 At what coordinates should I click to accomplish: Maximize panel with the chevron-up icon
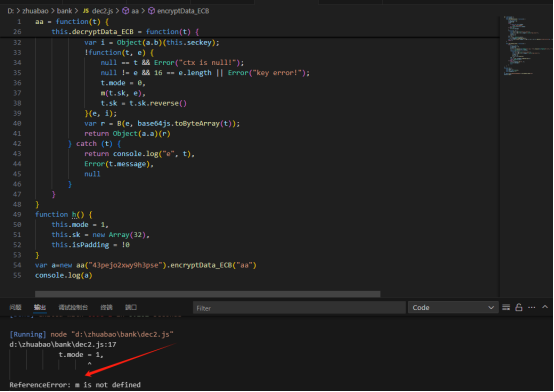545,307
